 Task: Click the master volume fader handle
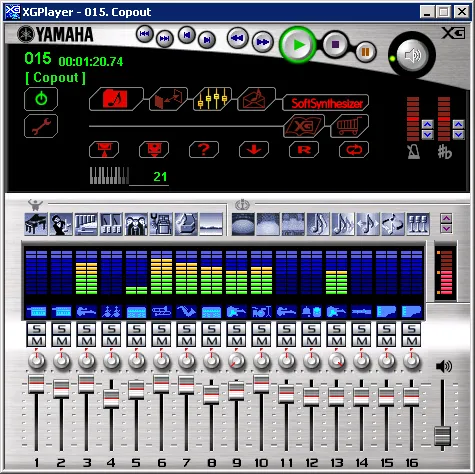tap(443, 436)
